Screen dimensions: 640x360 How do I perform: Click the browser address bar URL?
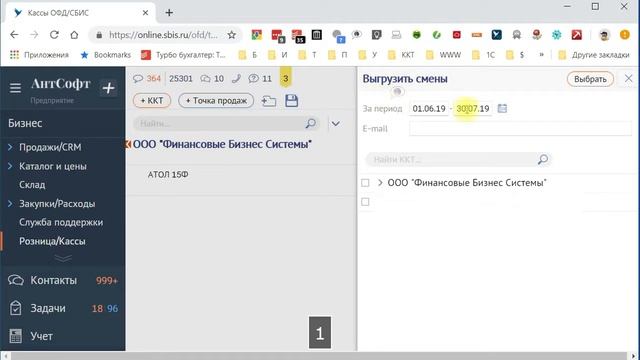click(163, 35)
